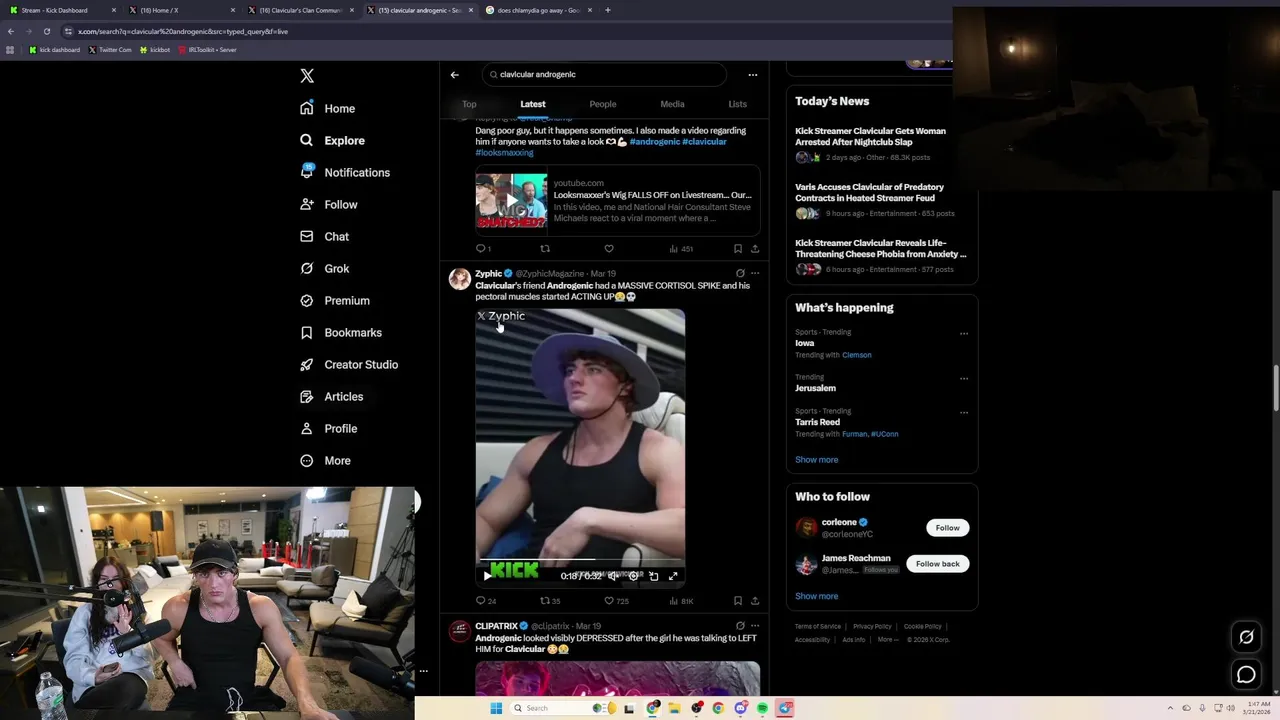Switch to does chlamydia go away tab
Screen dimensions: 1280x720
pyautogui.click(x=540, y=10)
